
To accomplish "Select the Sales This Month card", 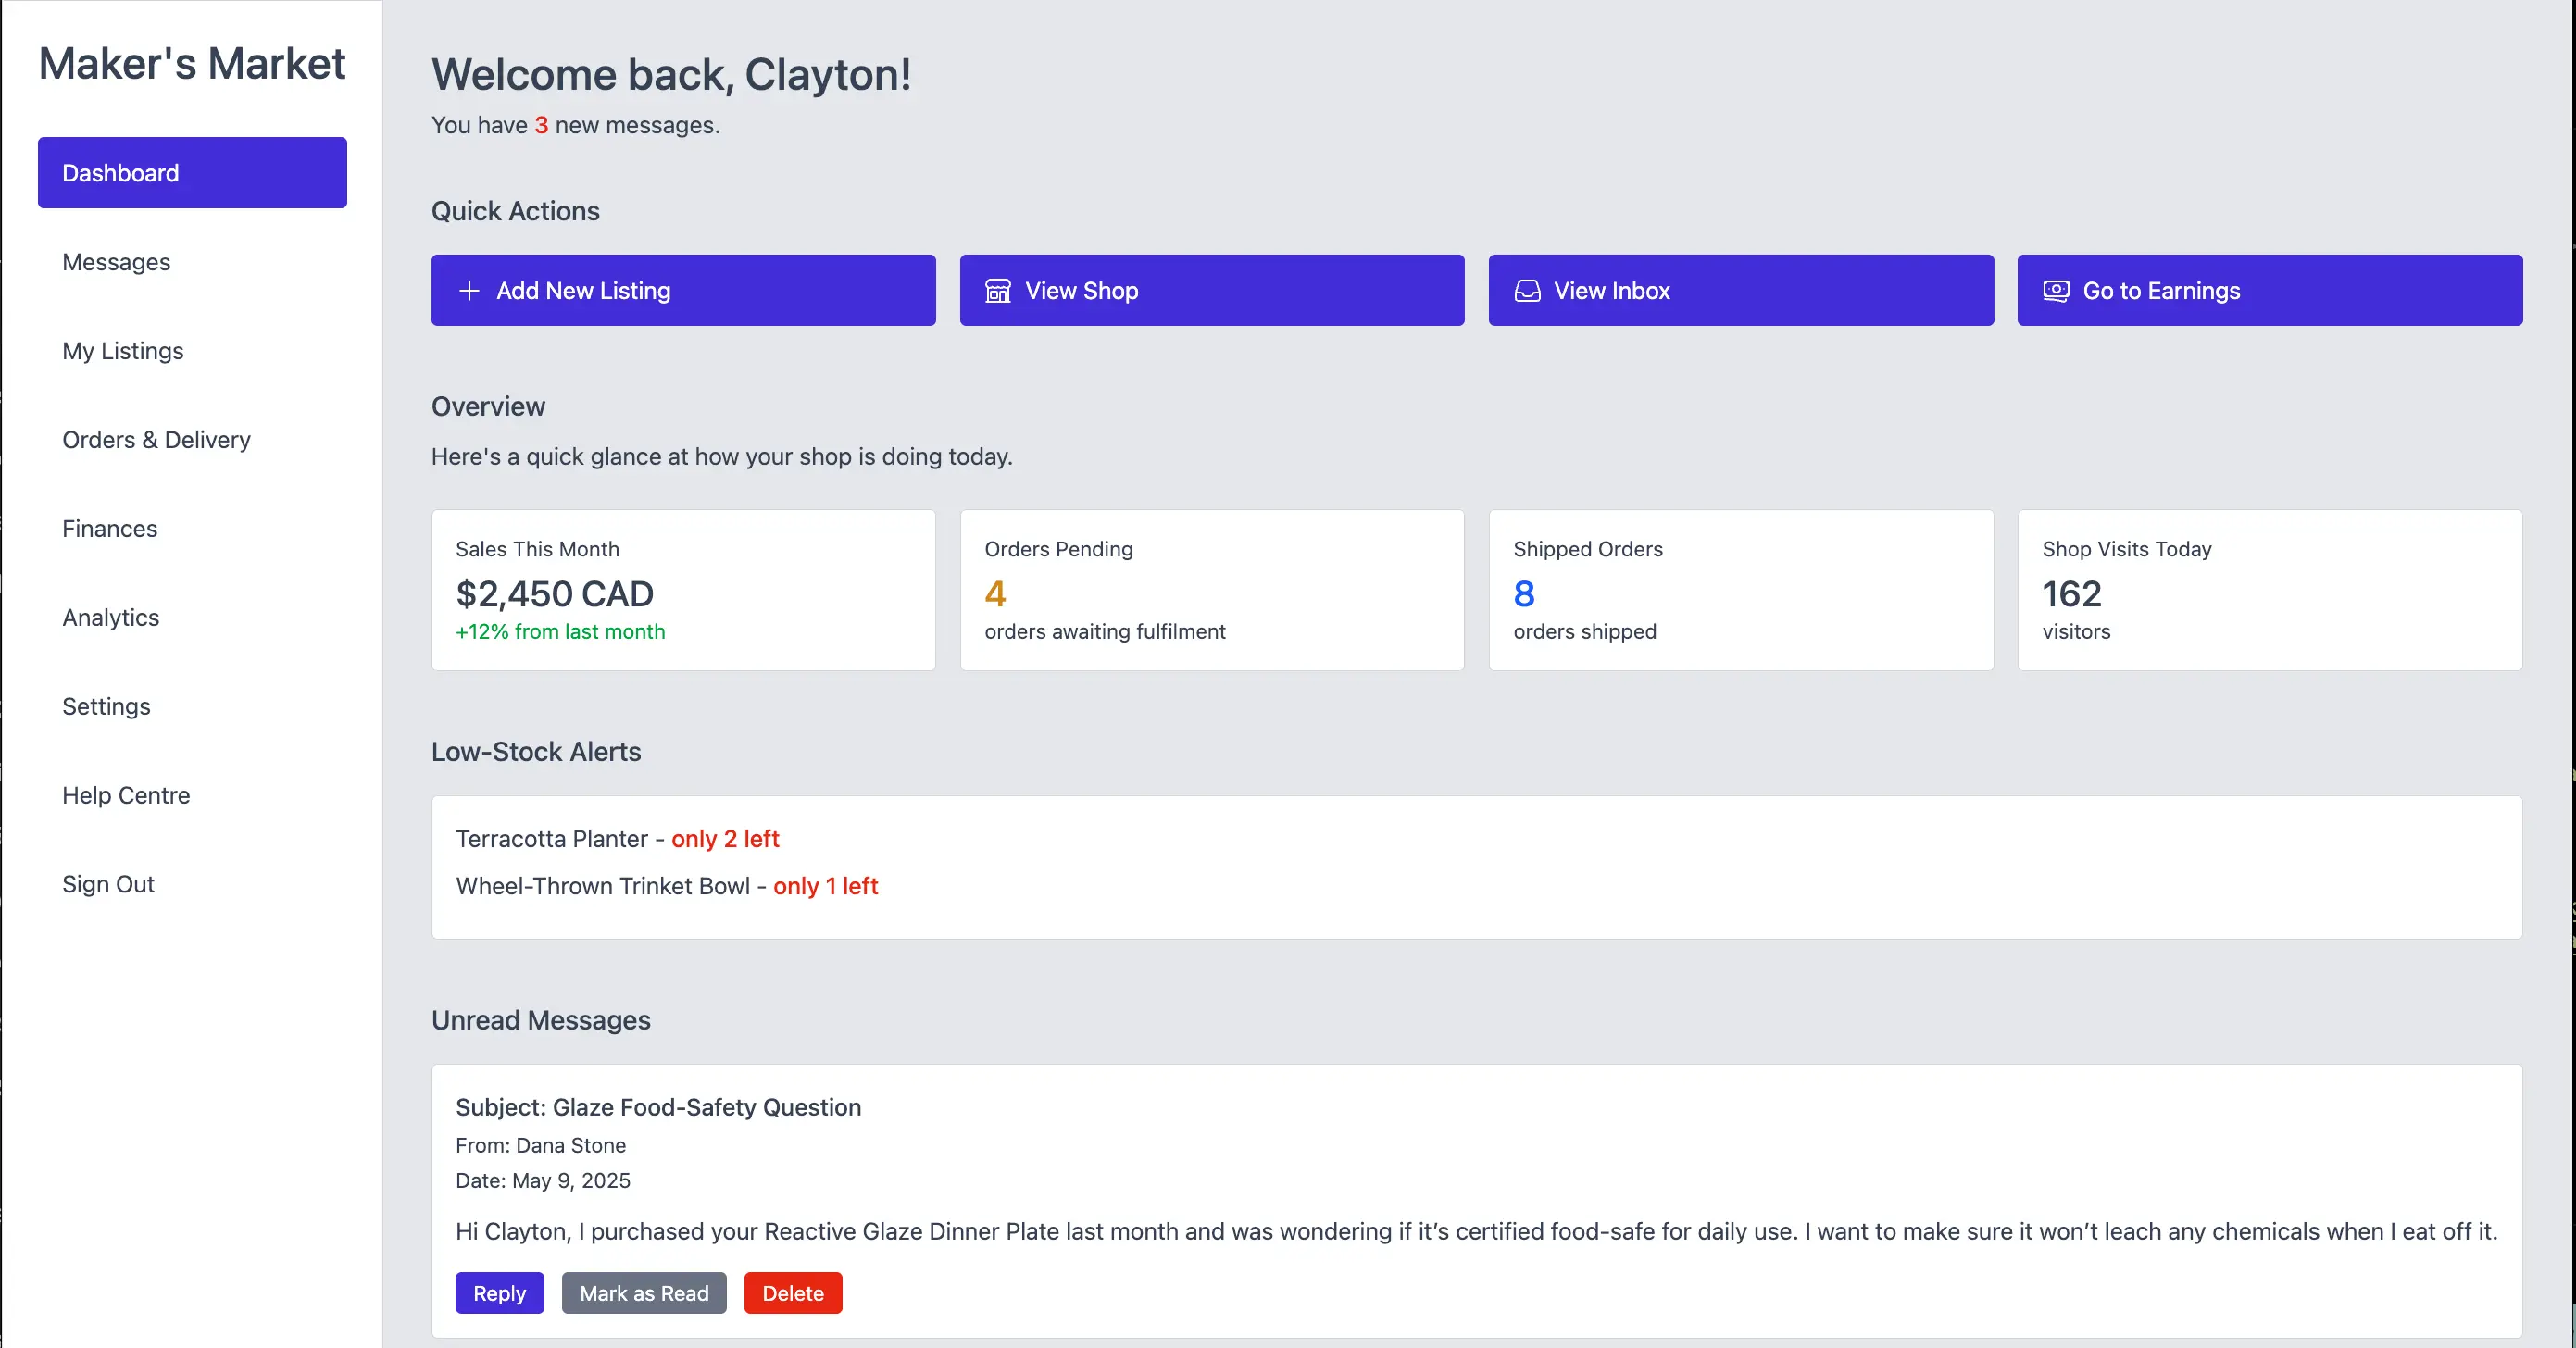I will coord(683,590).
